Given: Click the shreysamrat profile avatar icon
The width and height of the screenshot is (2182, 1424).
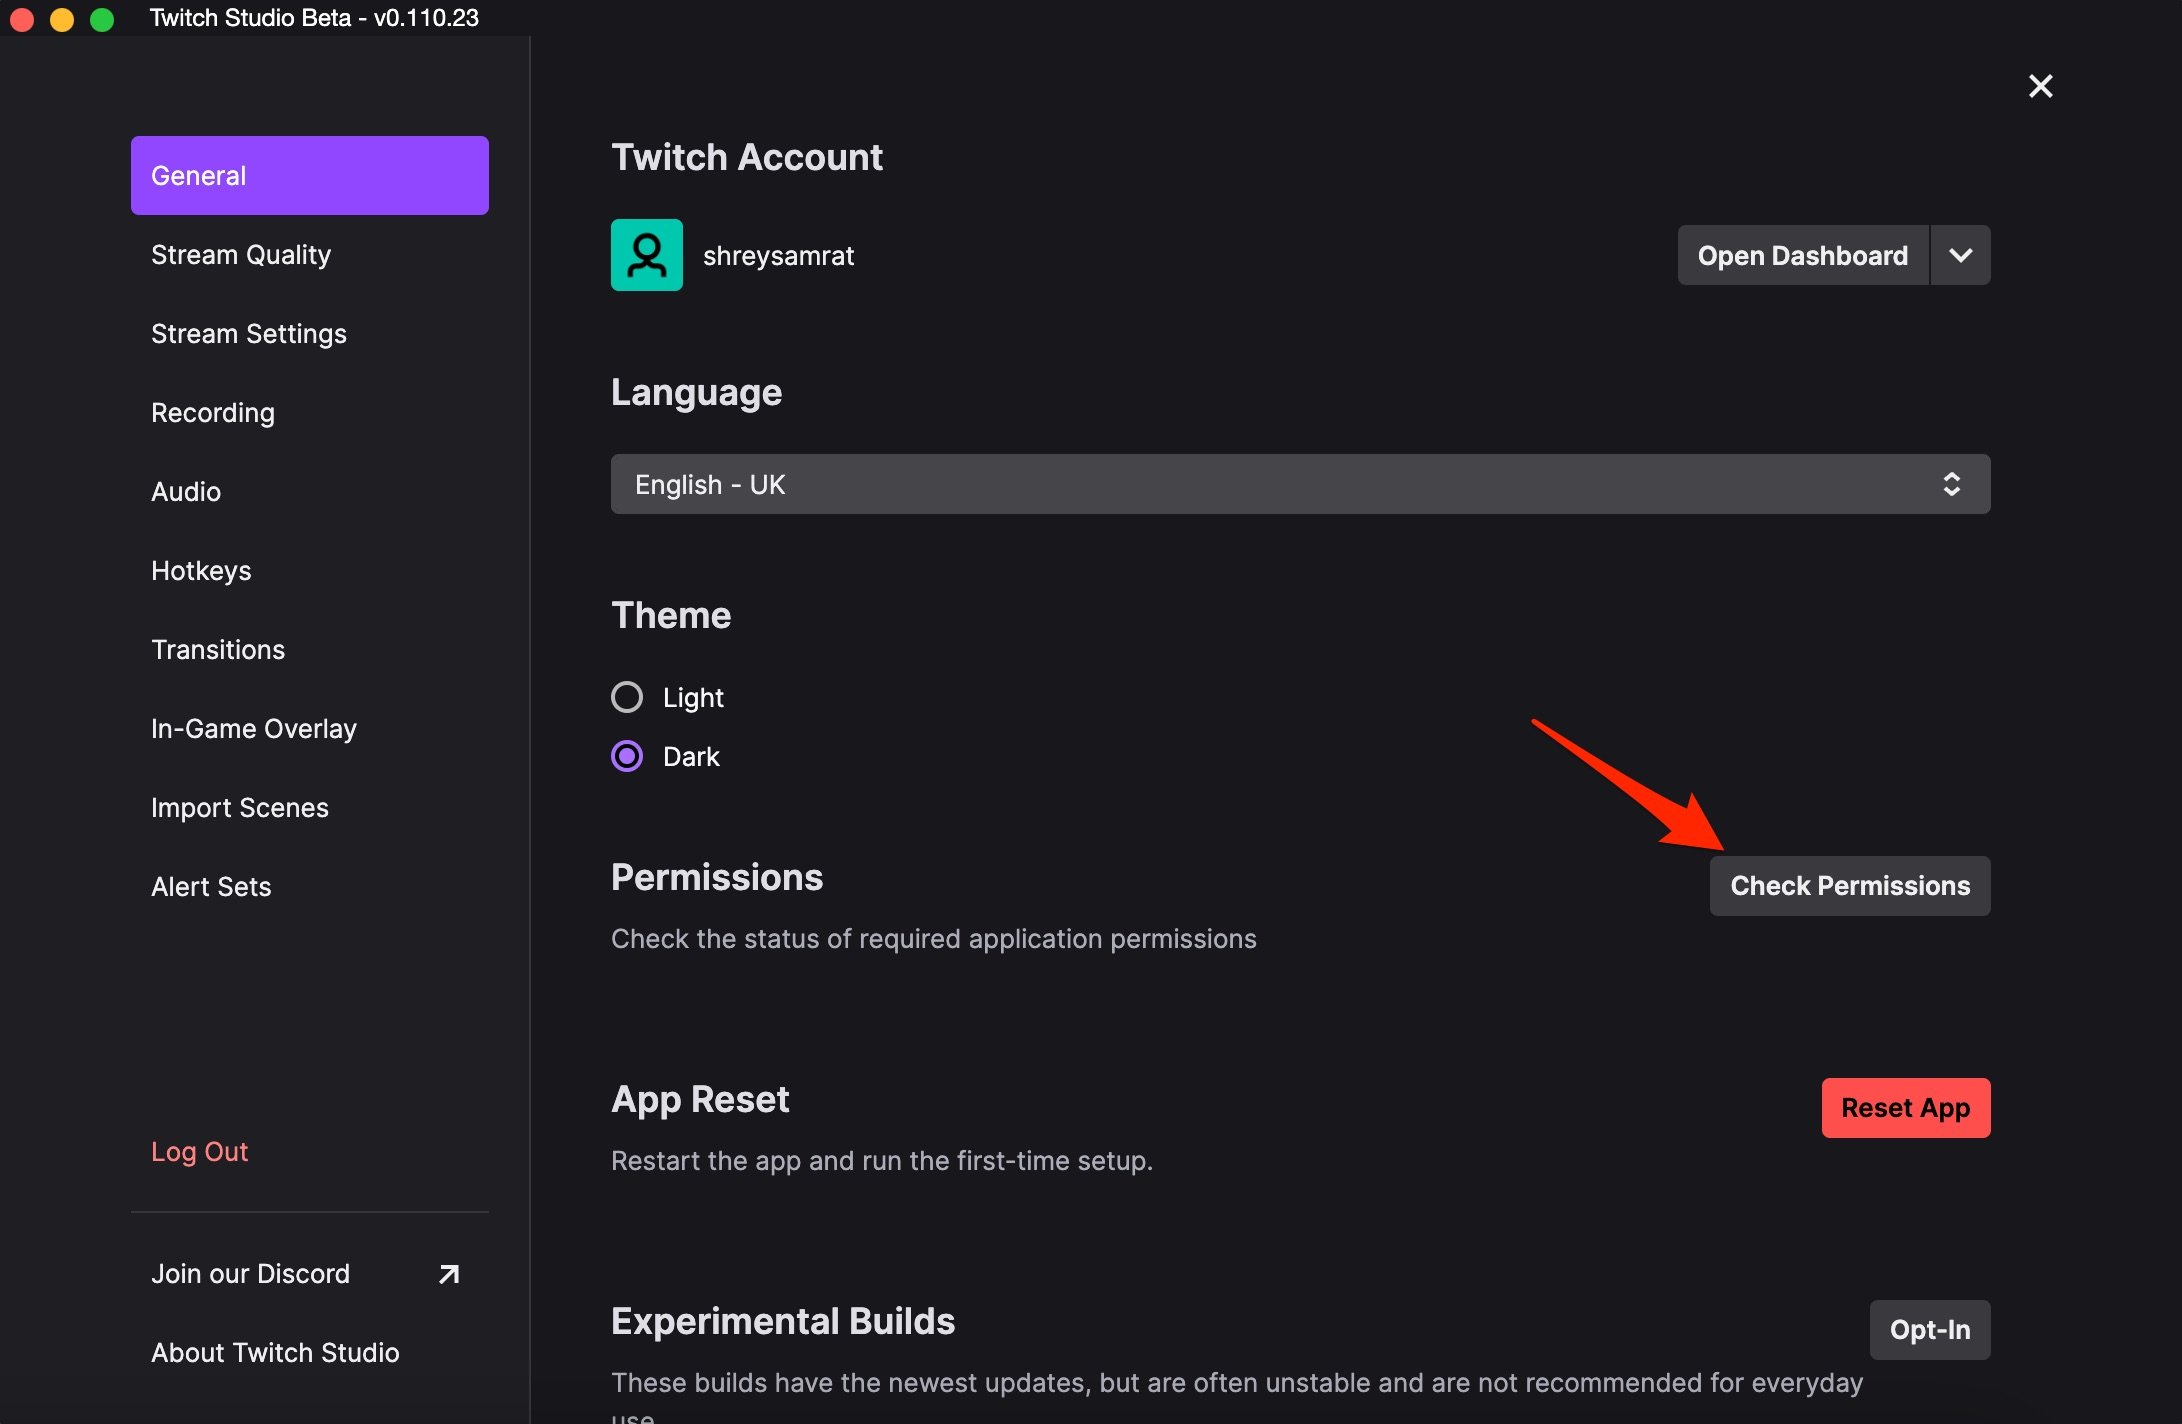Looking at the screenshot, I should pos(646,255).
